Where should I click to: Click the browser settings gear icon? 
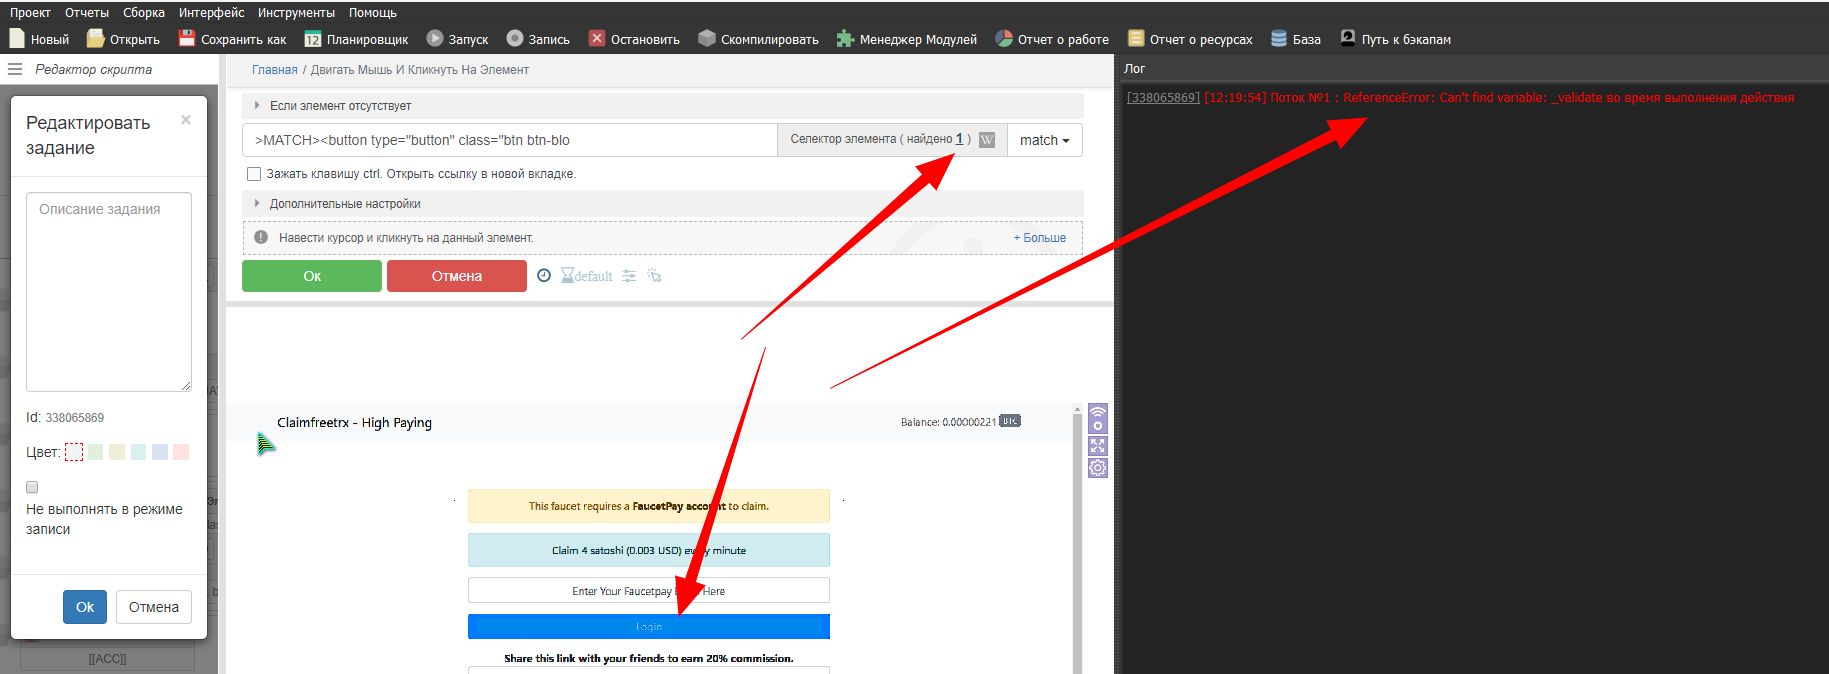coord(1098,468)
